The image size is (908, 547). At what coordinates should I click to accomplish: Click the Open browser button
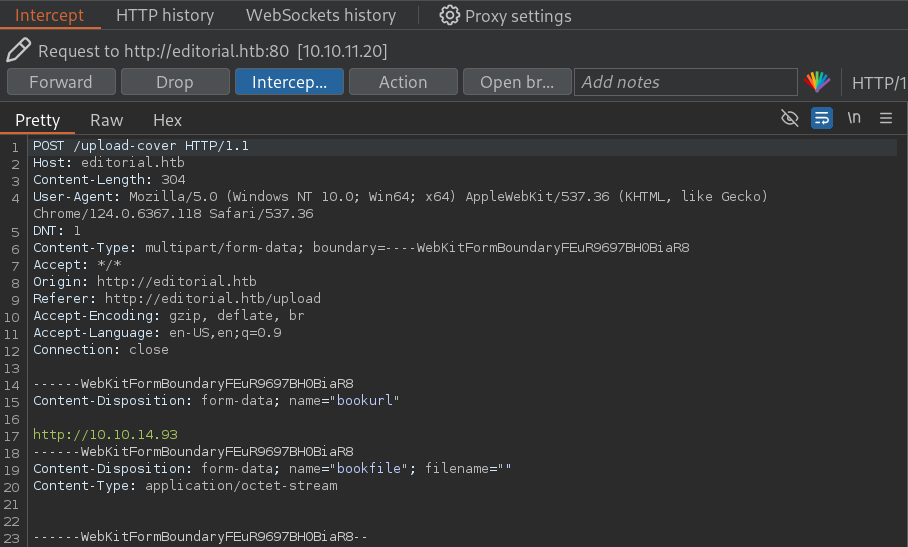coord(517,82)
